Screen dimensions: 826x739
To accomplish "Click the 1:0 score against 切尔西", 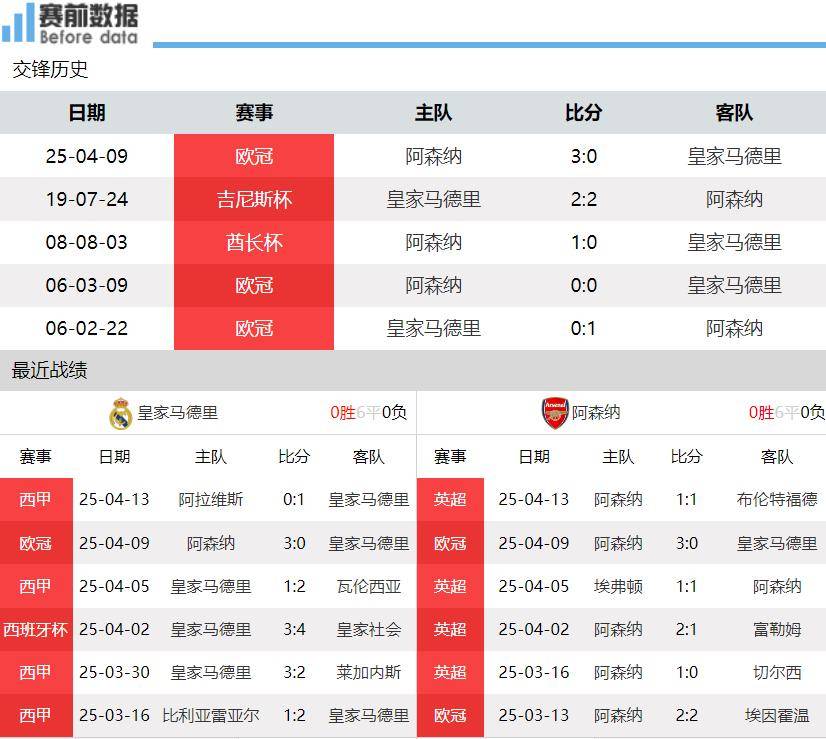I will (x=686, y=673).
